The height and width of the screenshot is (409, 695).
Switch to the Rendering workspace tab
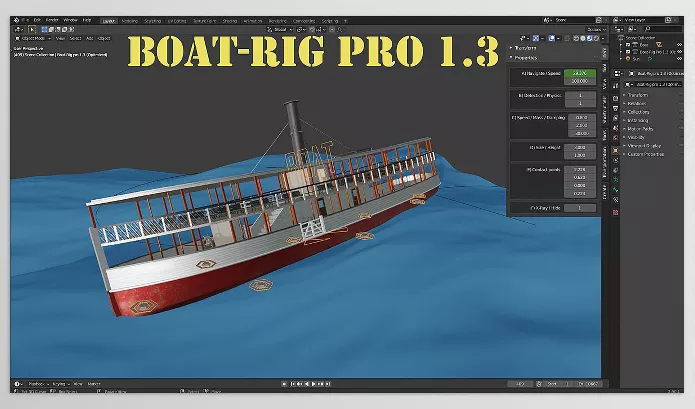pos(277,20)
